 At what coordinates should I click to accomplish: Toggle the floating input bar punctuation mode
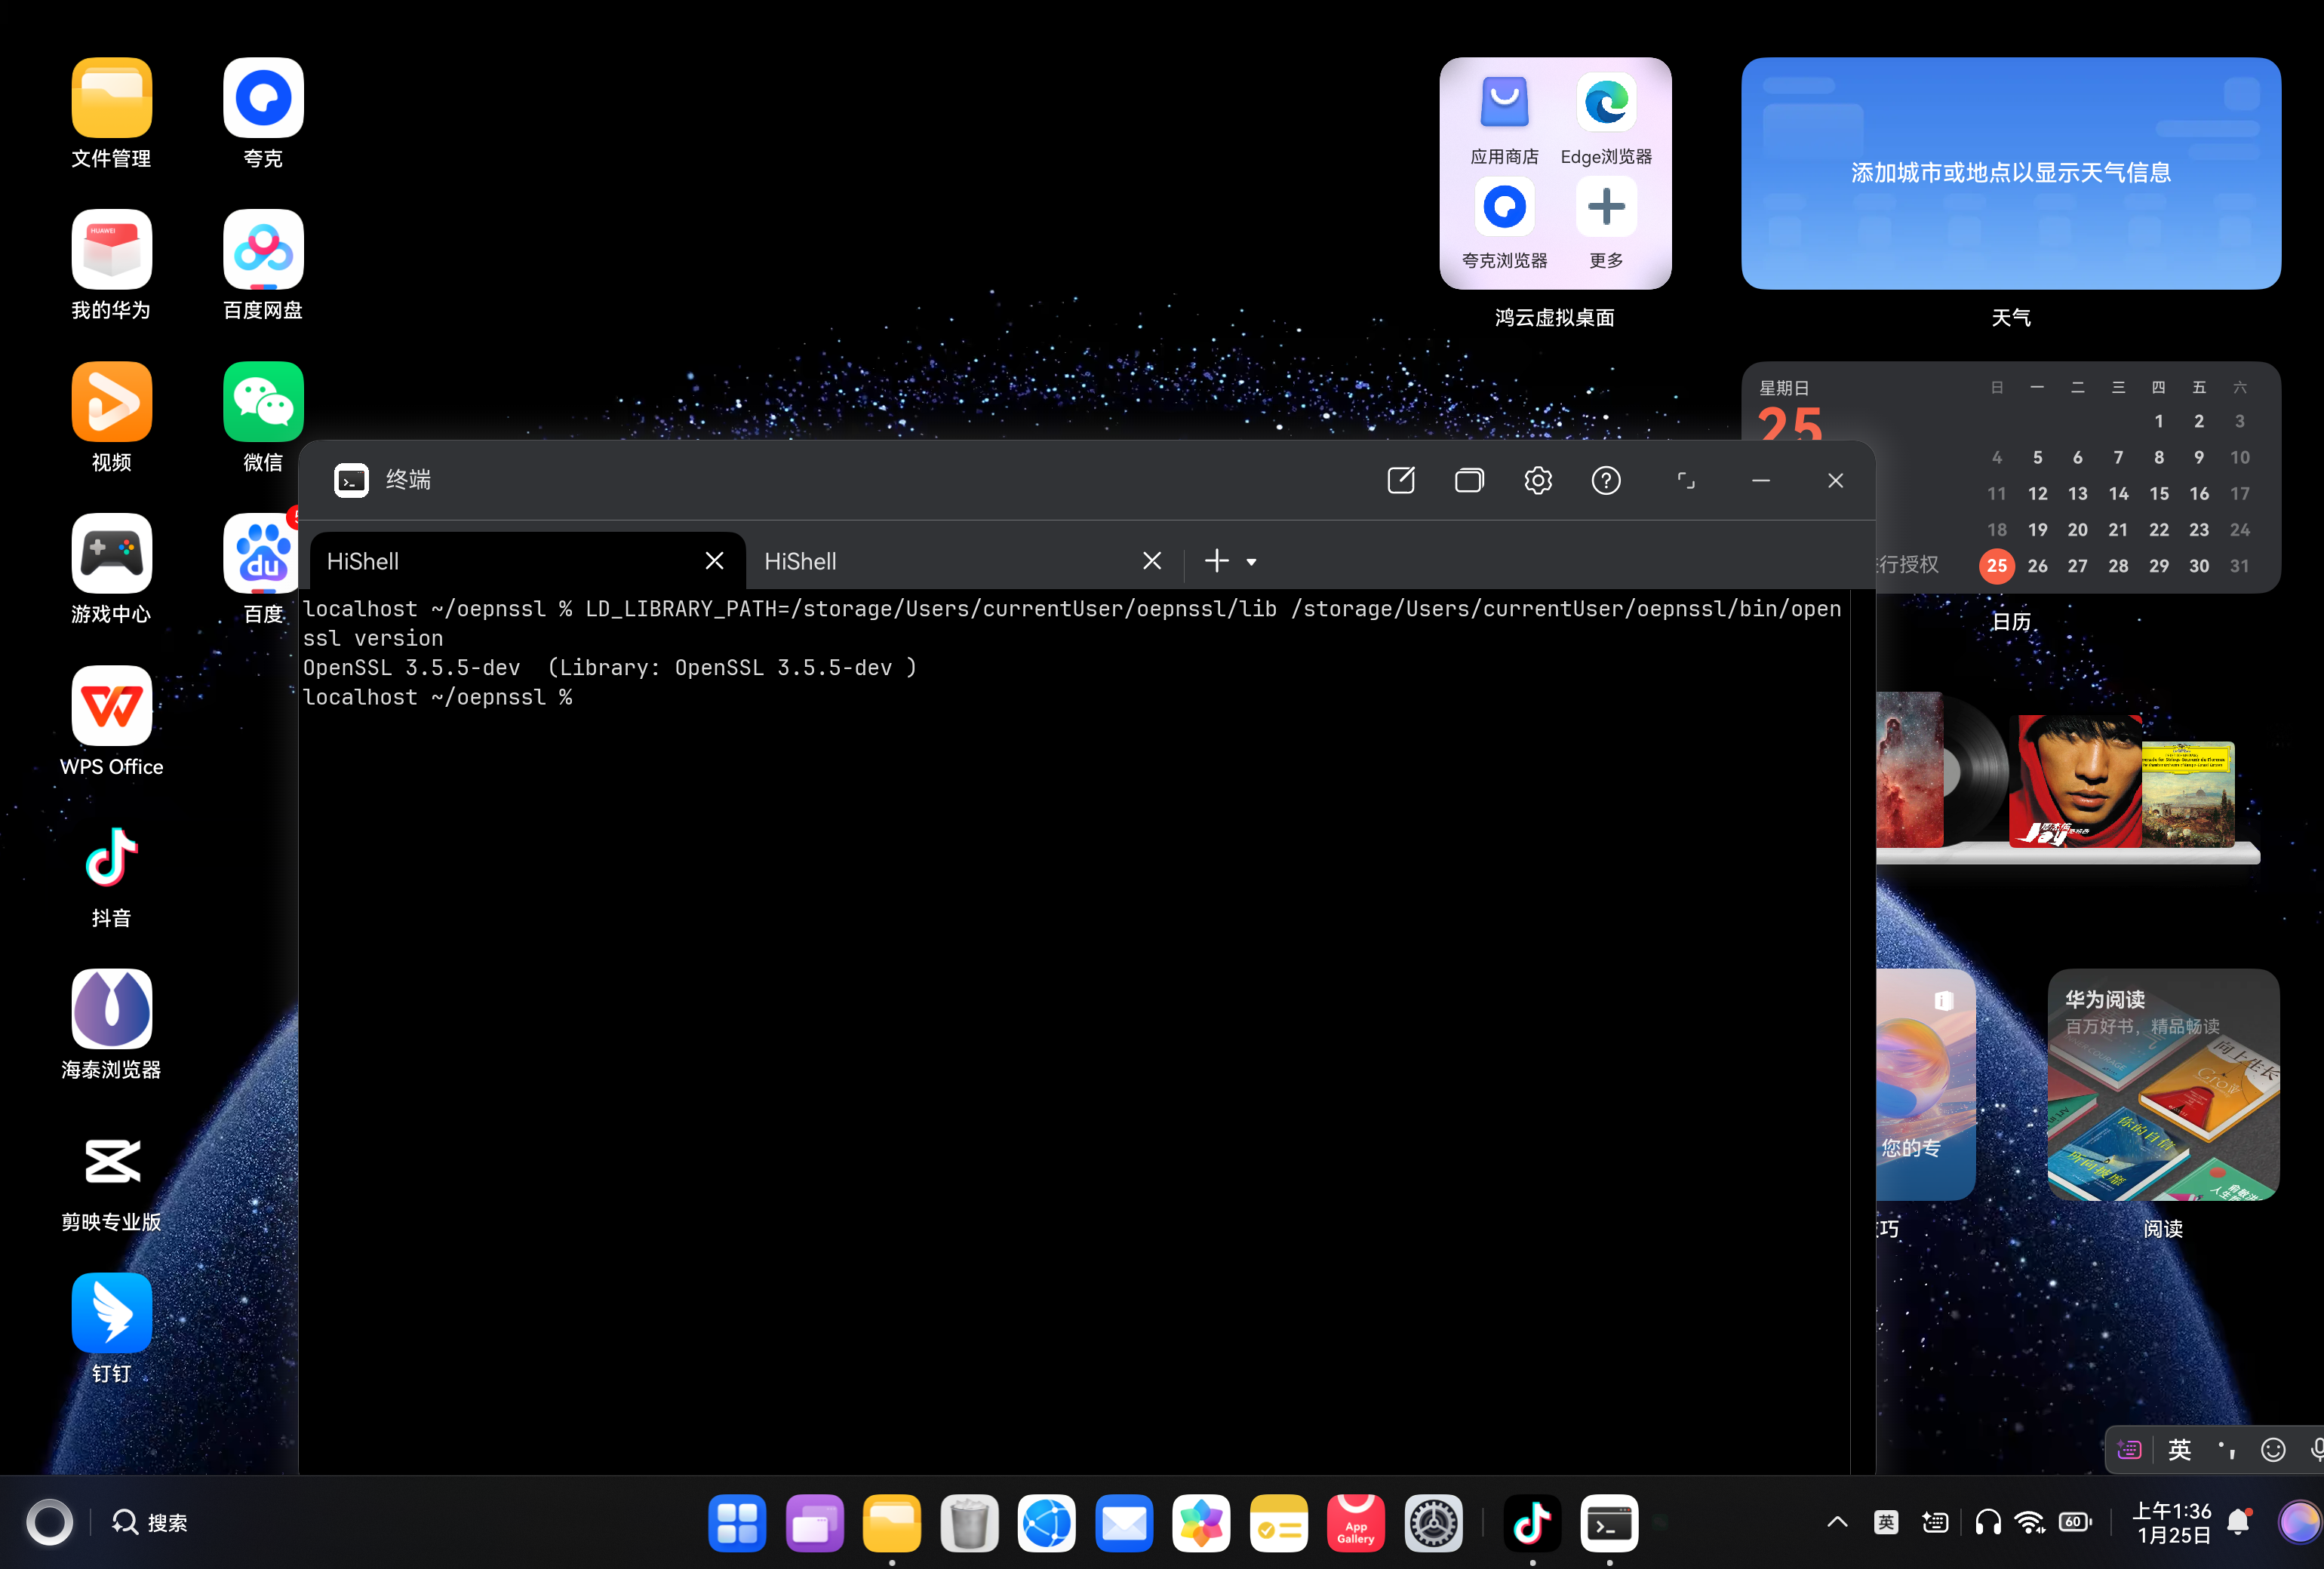[x=2226, y=1449]
